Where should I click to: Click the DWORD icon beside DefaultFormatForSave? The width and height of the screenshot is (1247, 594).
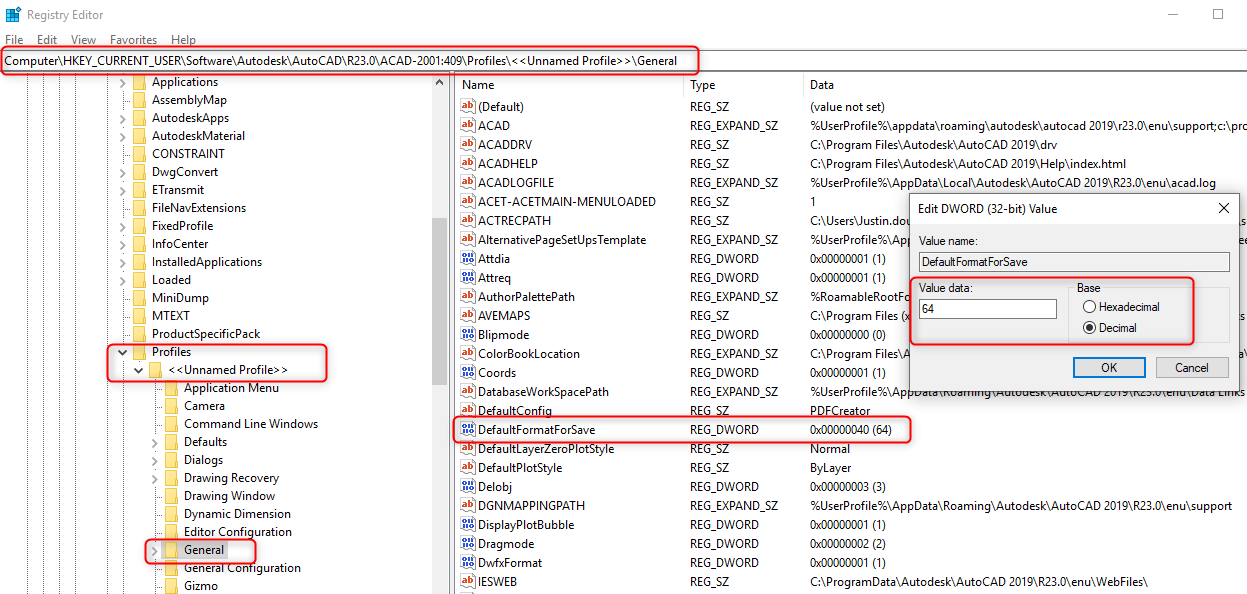pos(467,430)
